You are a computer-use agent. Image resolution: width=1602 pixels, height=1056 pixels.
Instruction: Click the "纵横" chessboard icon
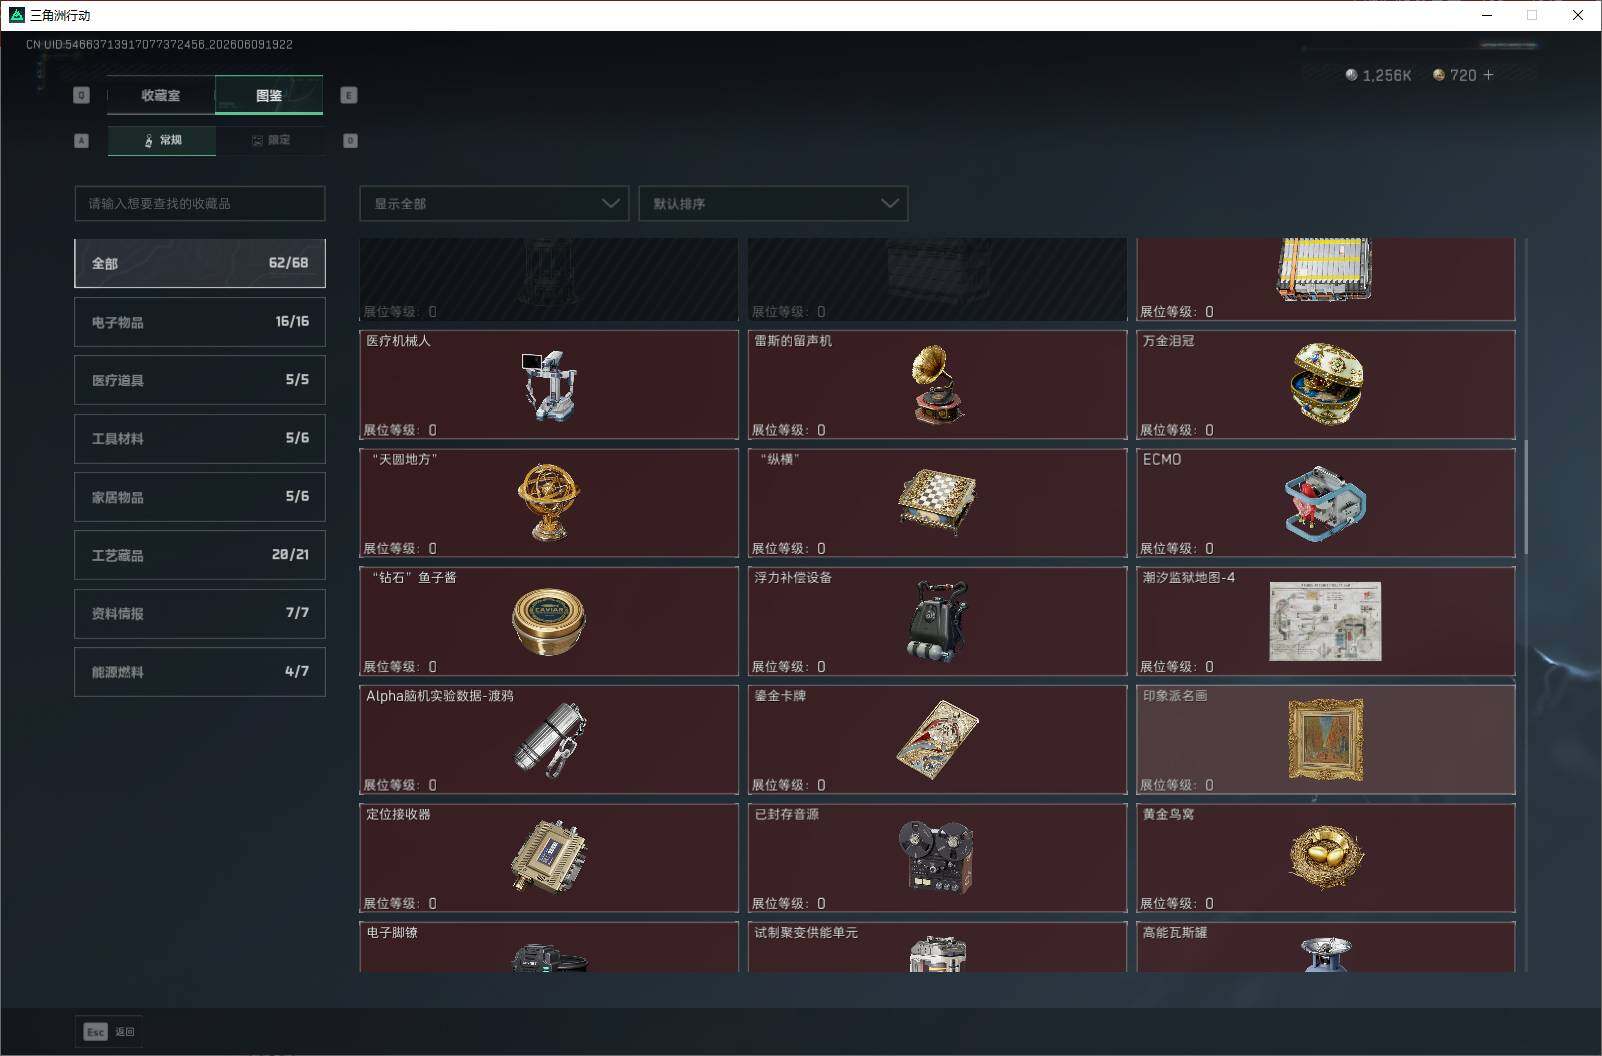tap(936, 502)
